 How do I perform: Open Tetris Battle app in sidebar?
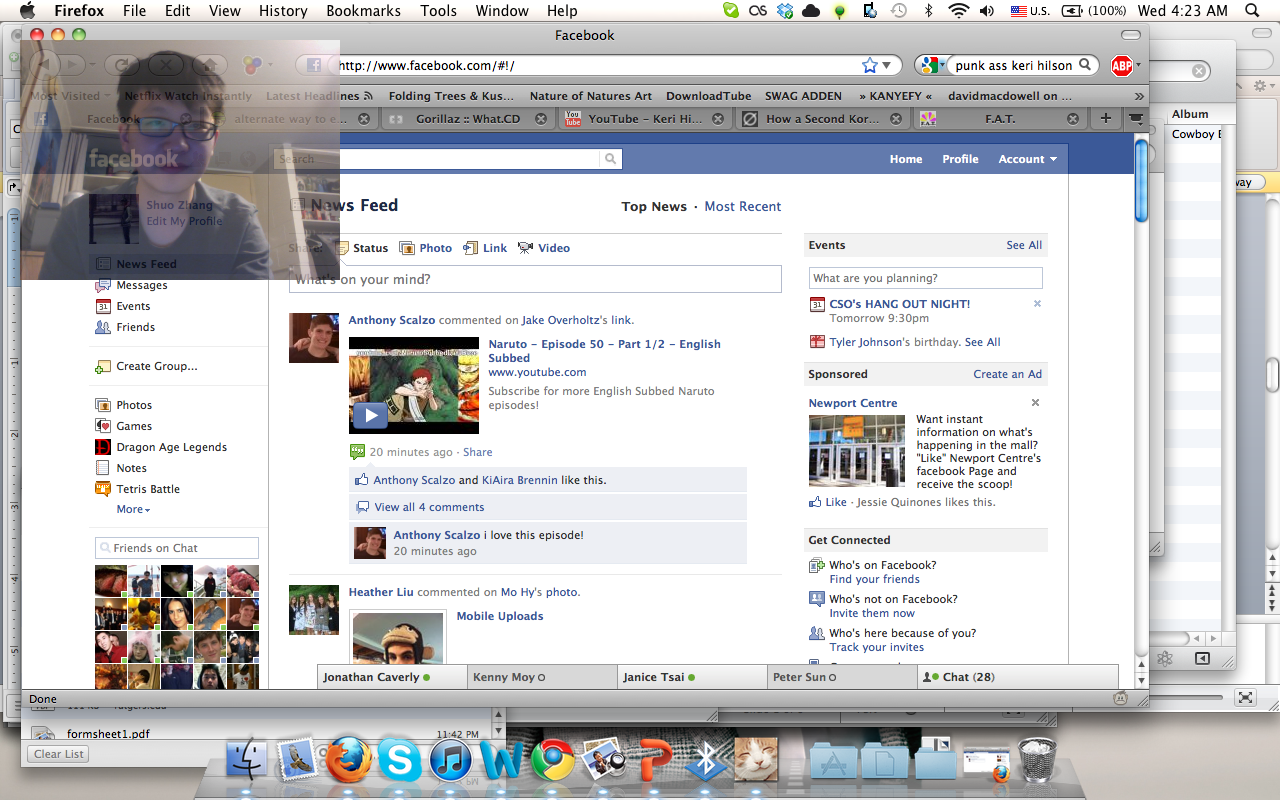(148, 489)
